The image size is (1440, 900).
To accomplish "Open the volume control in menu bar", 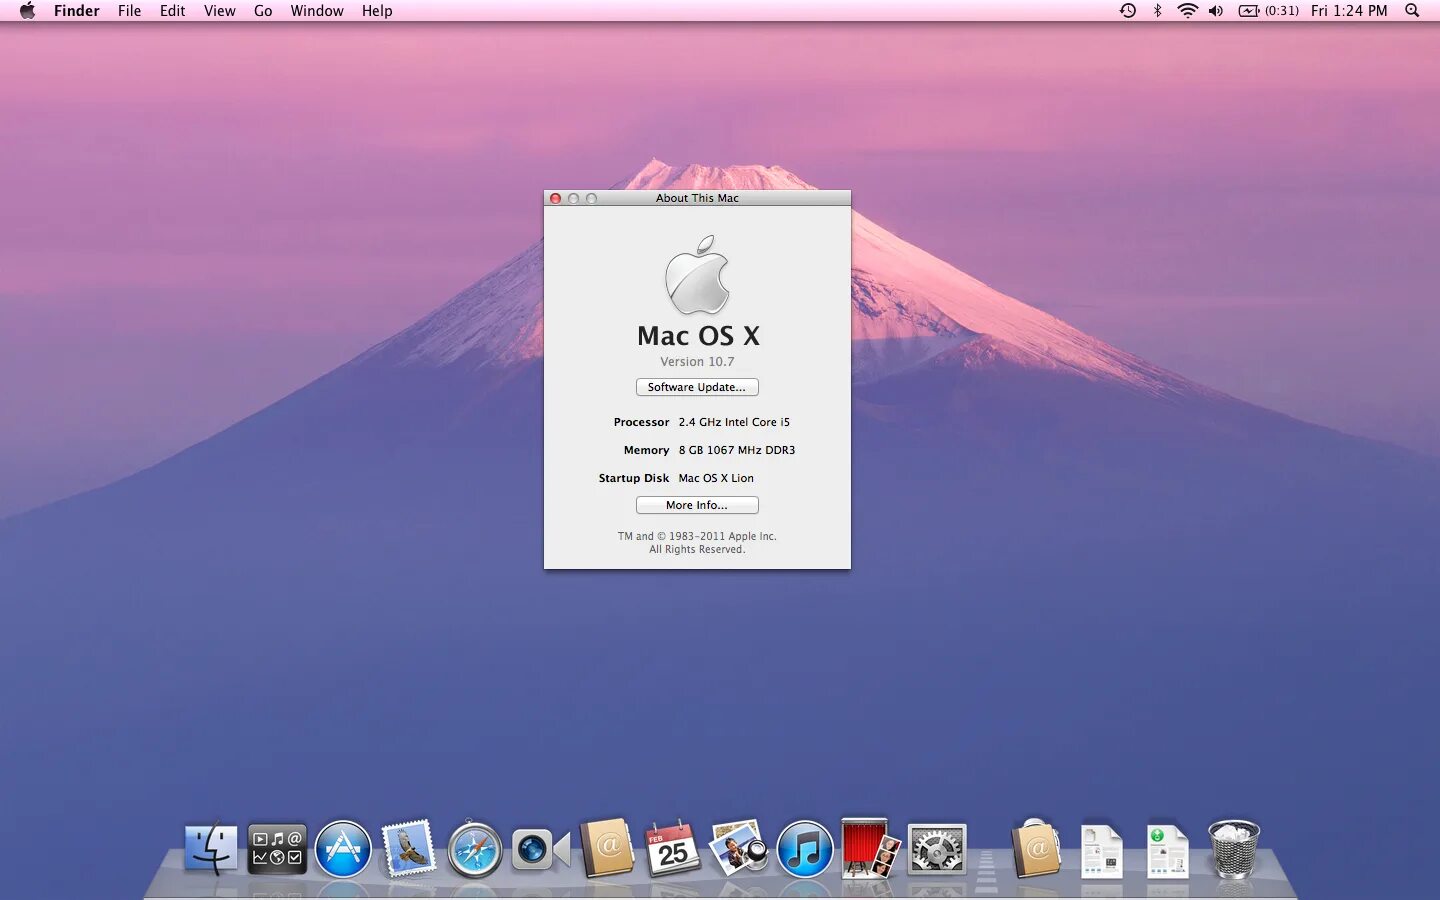I will pyautogui.click(x=1216, y=11).
